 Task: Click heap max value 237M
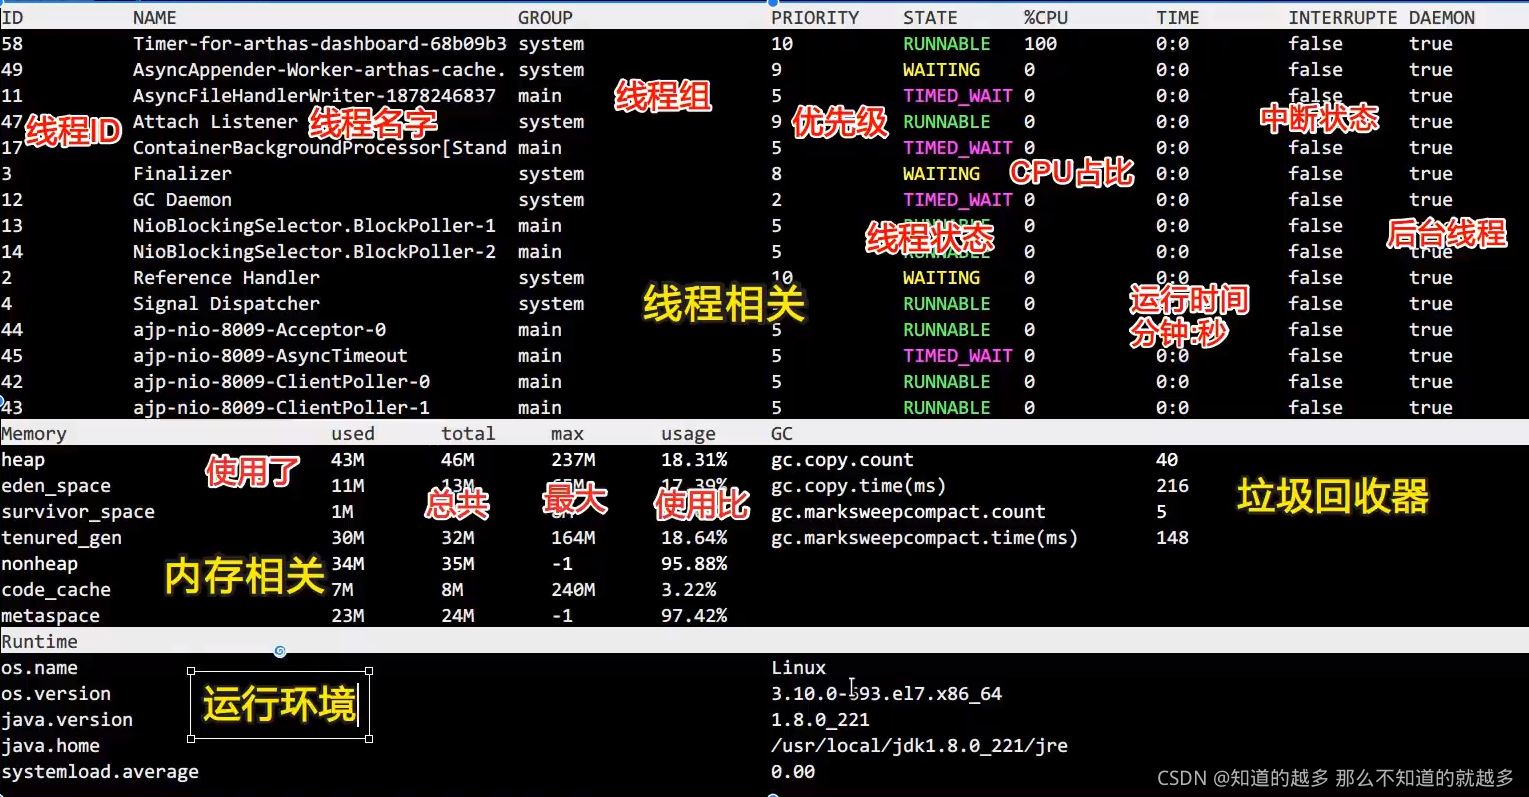point(573,460)
